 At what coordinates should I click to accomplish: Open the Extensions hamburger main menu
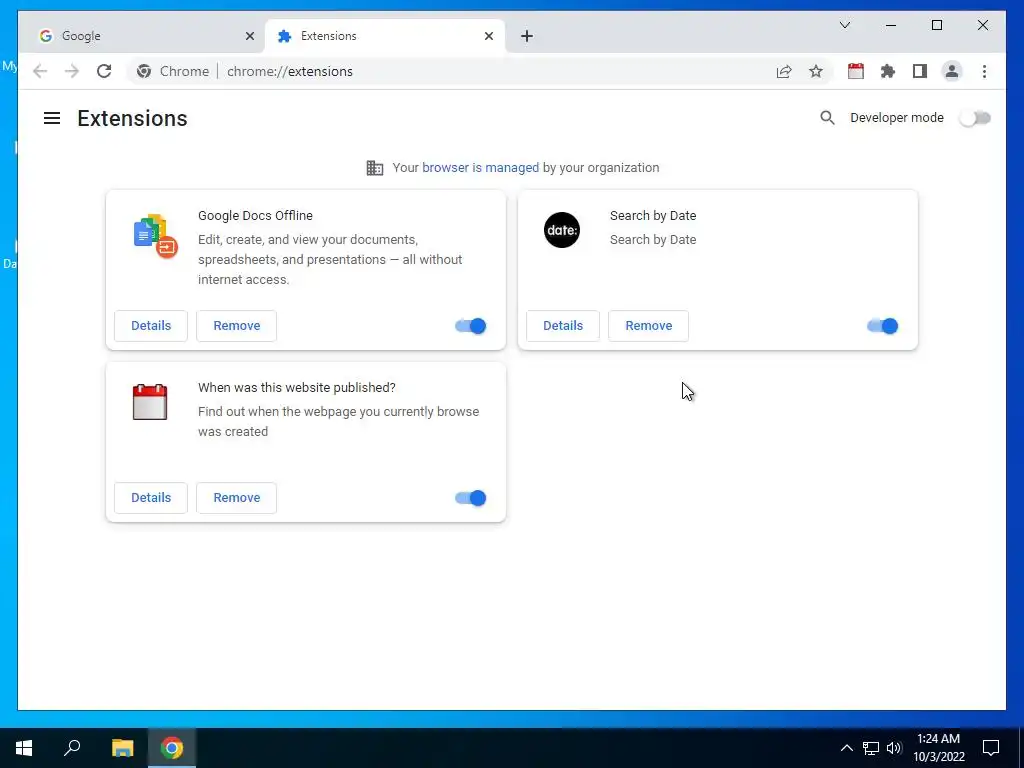point(52,118)
